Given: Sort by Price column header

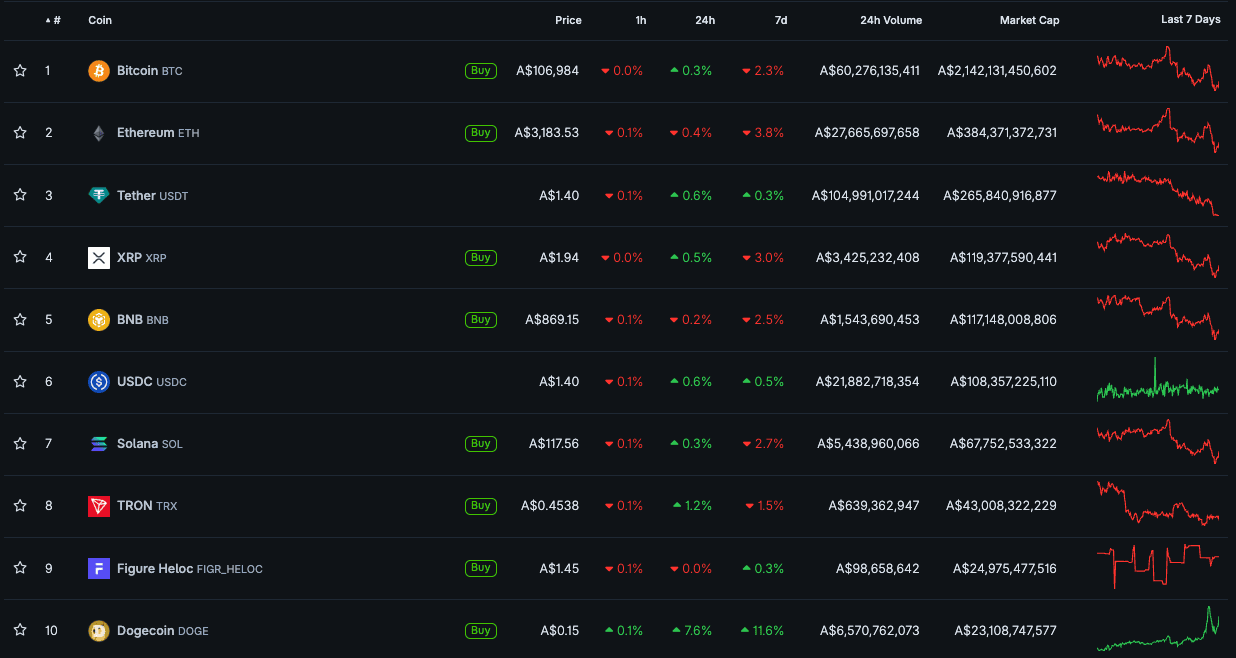Looking at the screenshot, I should pyautogui.click(x=568, y=20).
